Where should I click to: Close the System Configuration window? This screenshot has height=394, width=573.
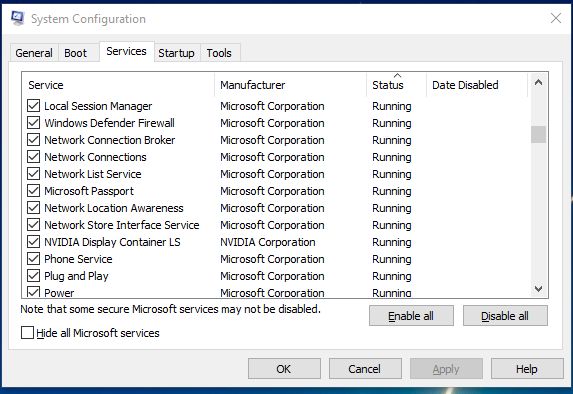pos(555,18)
